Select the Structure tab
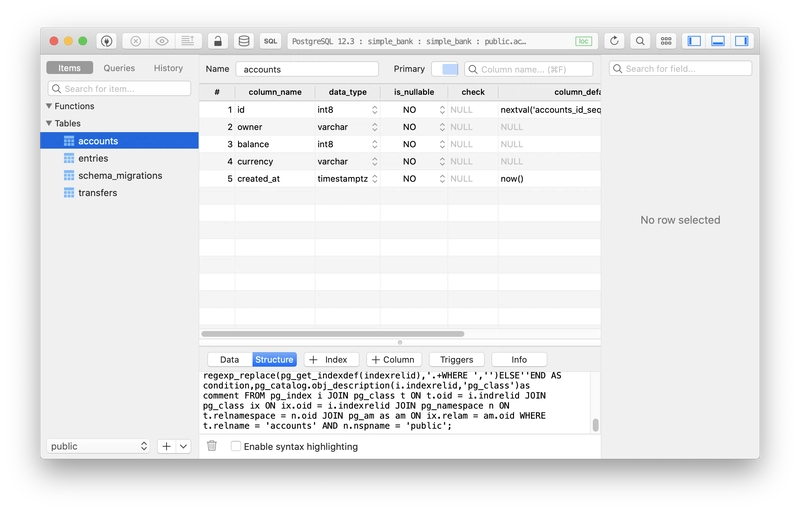Screen dimensions: 800x512 click(x=274, y=360)
